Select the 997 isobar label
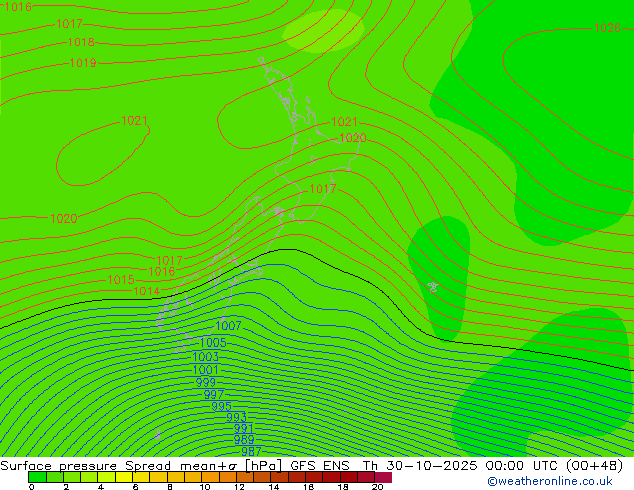This screenshot has height=490, width=634. [x=214, y=394]
